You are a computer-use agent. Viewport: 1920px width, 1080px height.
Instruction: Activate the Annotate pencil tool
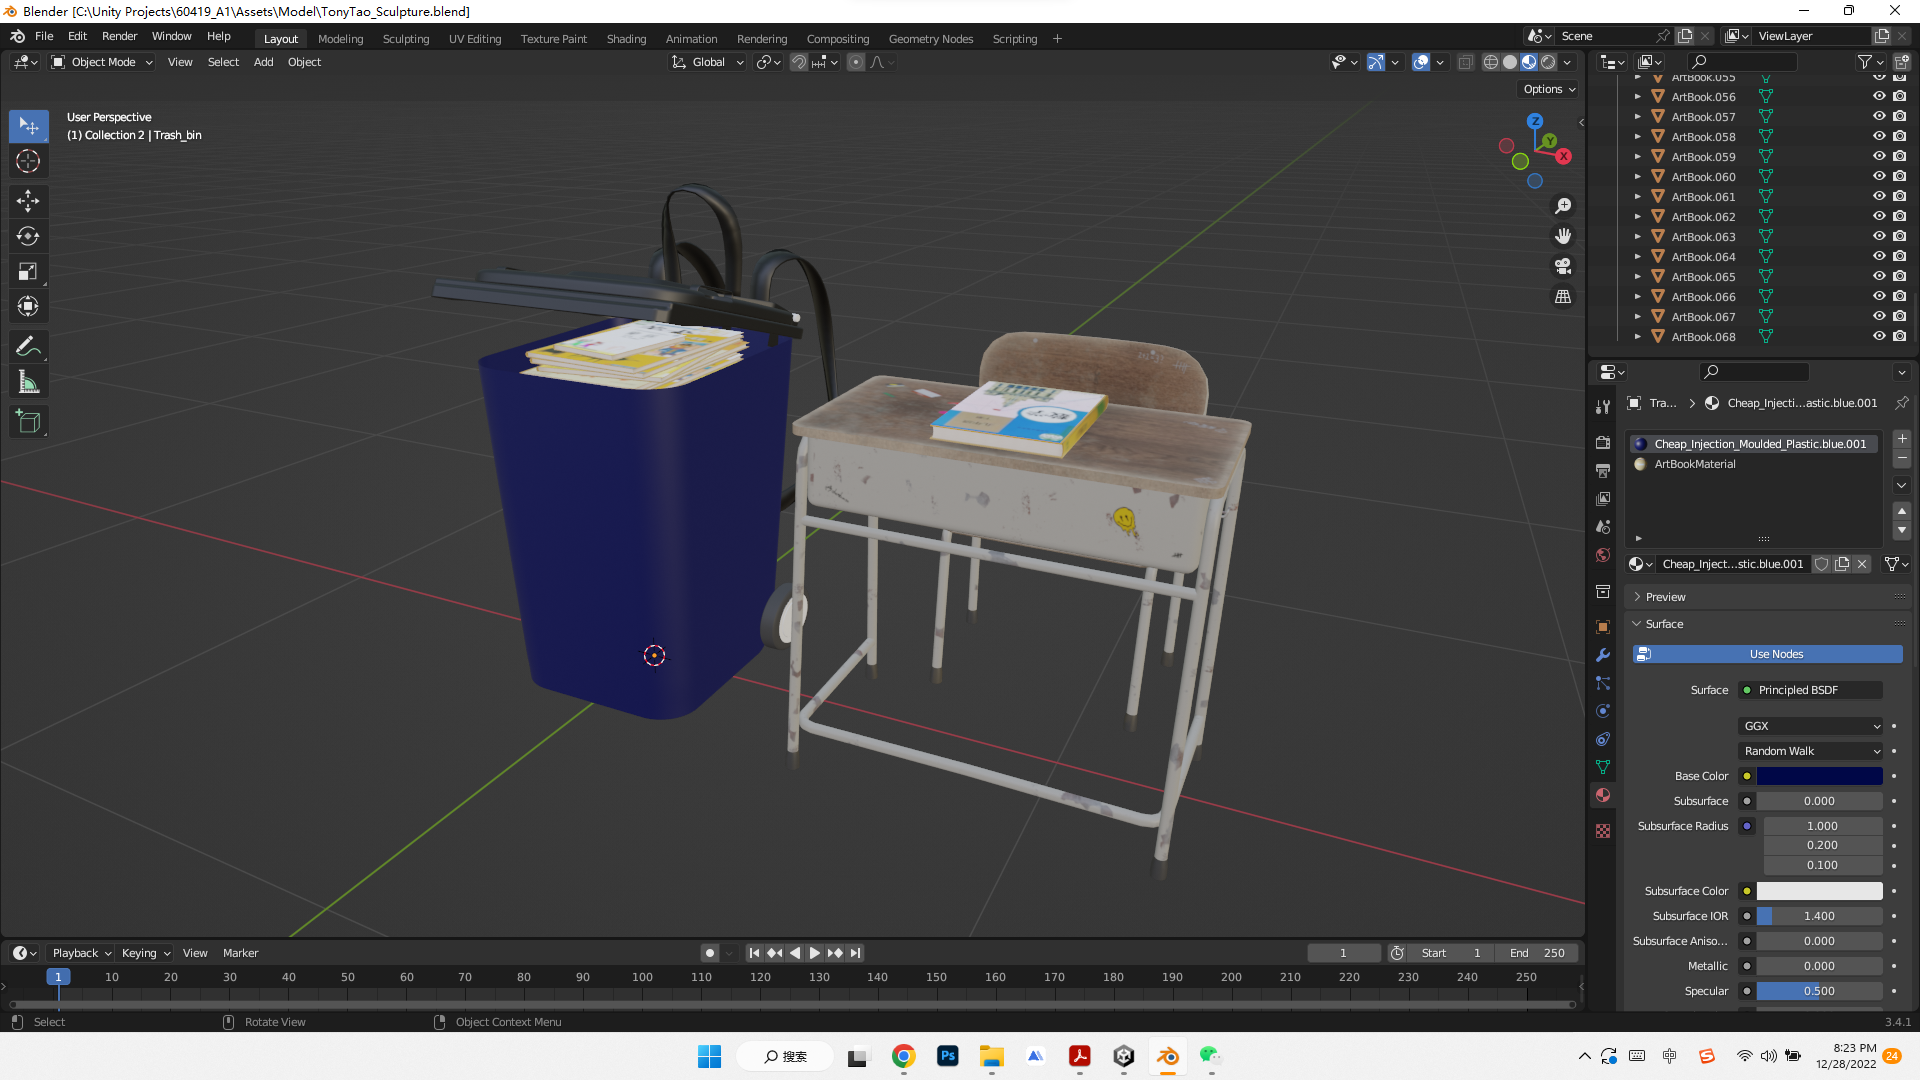click(28, 347)
